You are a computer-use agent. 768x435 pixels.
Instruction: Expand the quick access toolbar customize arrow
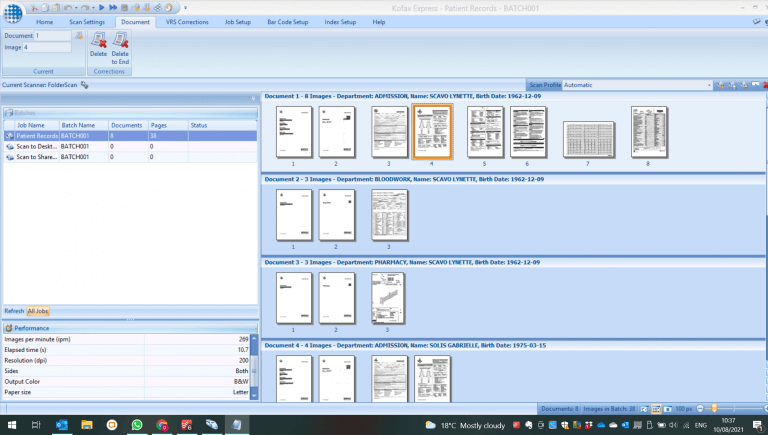coord(187,8)
